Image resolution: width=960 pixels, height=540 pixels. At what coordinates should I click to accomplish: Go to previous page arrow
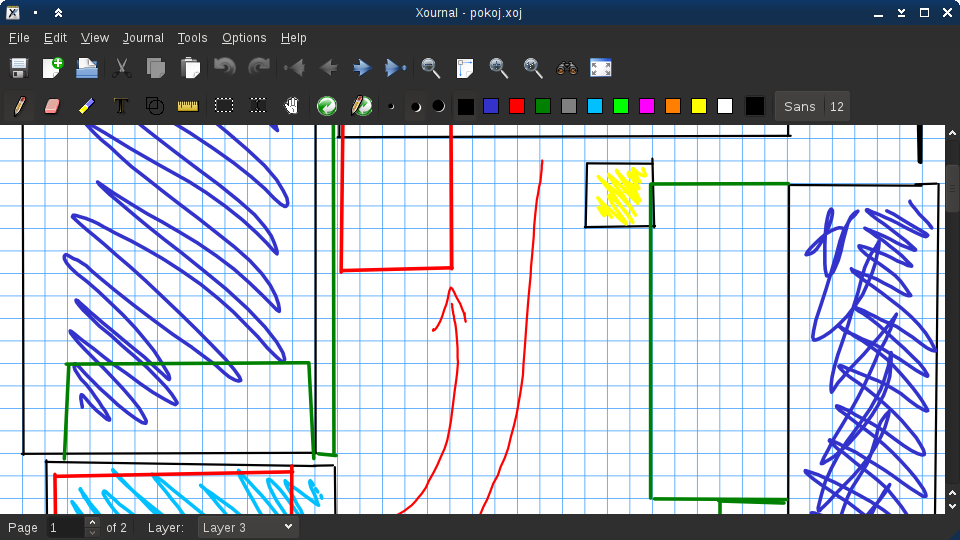pos(328,68)
